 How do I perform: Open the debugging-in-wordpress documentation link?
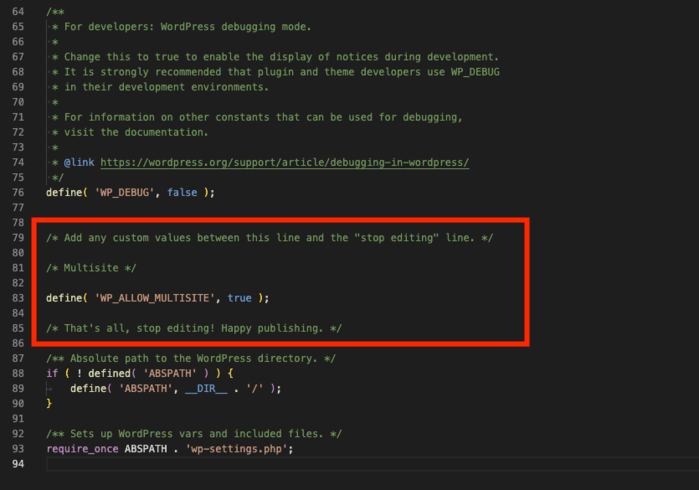284,163
